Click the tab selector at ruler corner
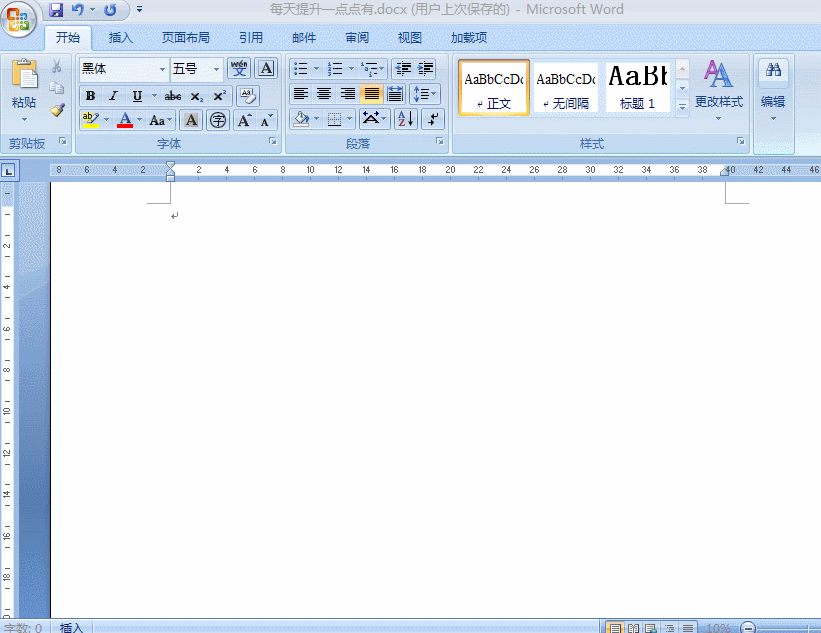The image size is (821, 633). [9, 171]
